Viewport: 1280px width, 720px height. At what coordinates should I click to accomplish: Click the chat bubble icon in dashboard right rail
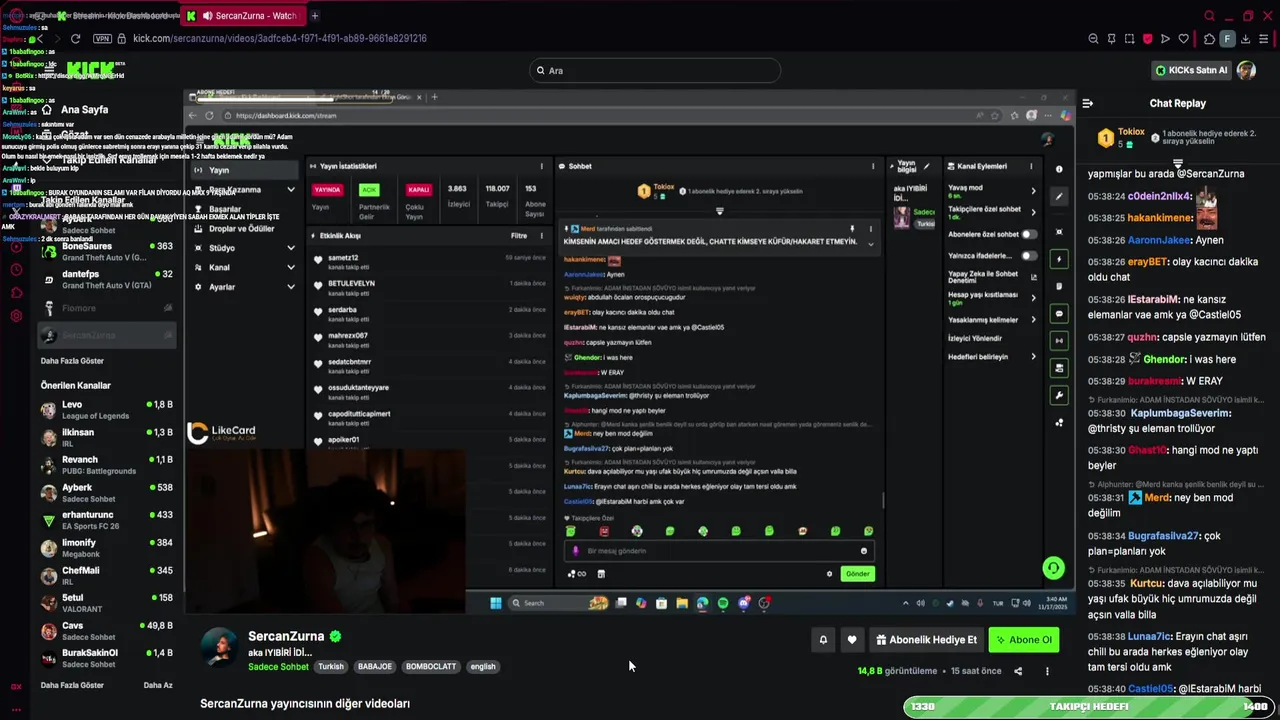pos(1059,314)
